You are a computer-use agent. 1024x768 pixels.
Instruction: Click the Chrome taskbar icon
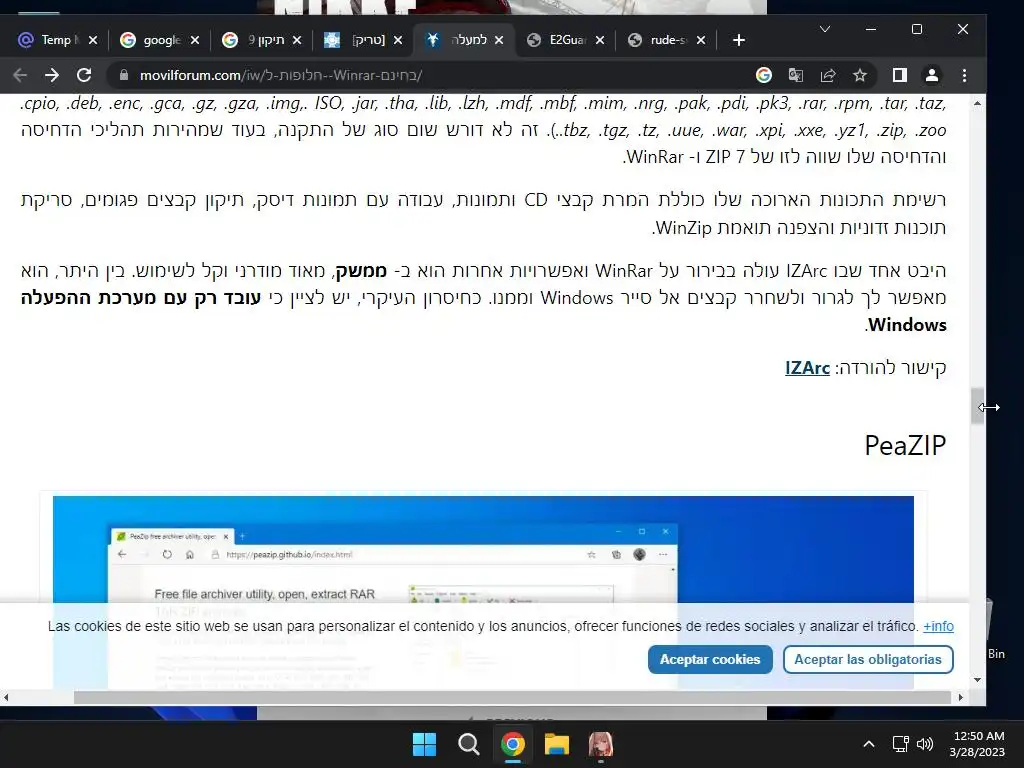(x=513, y=744)
